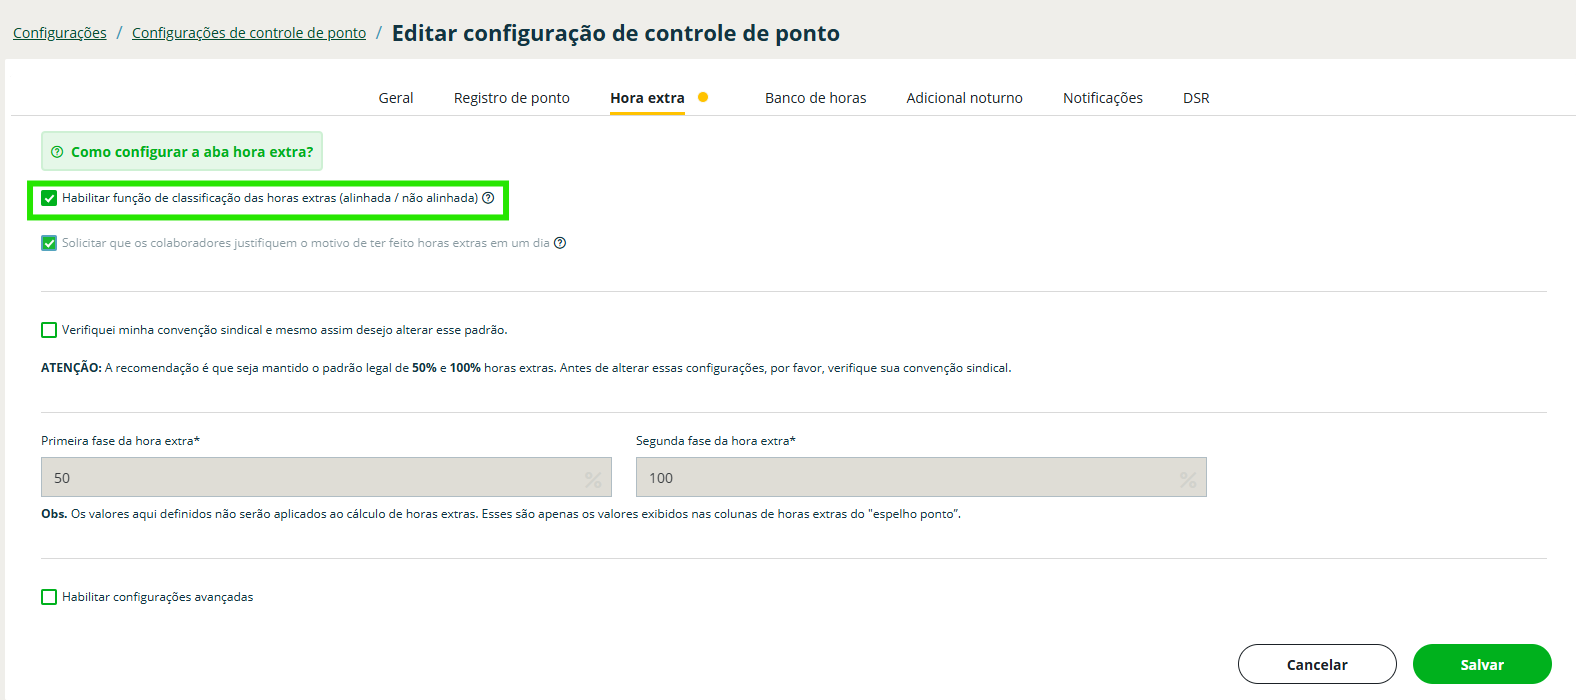
Task: Go to Banco de horas tab
Action: point(815,98)
